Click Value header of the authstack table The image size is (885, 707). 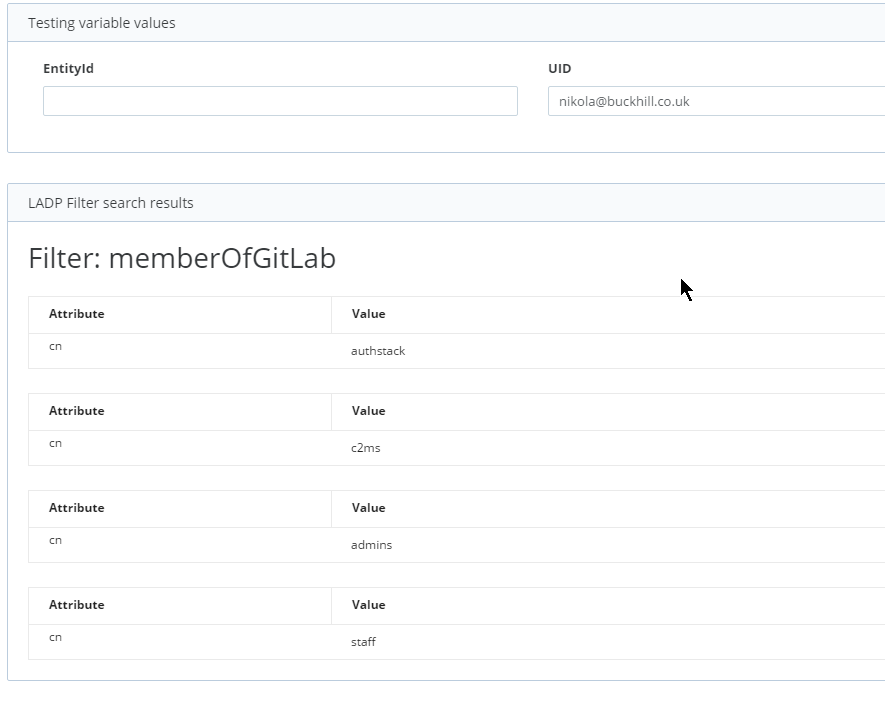pos(608,314)
